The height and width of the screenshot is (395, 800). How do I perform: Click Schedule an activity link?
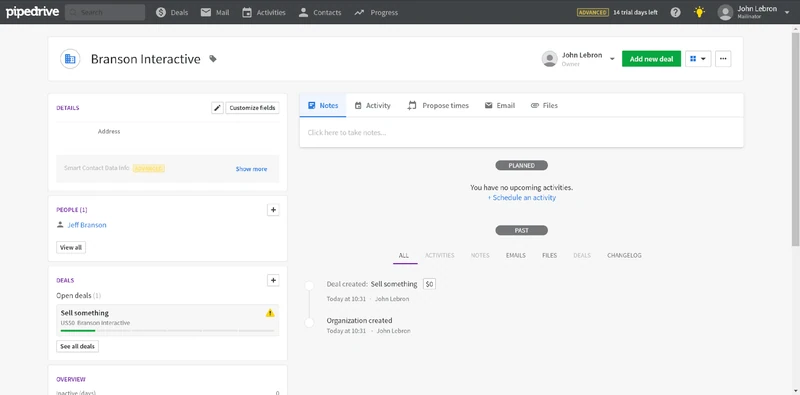(x=521, y=198)
